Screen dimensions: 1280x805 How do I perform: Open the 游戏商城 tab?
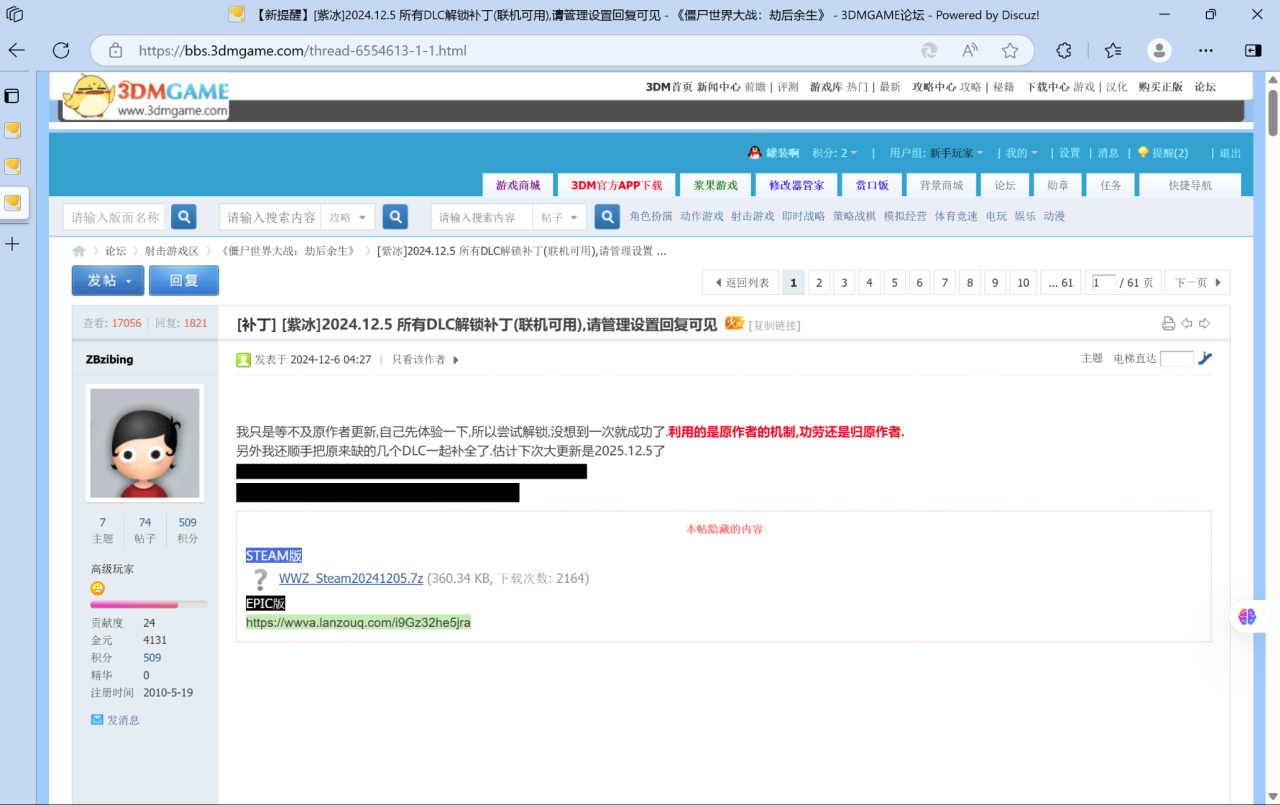[x=518, y=185]
